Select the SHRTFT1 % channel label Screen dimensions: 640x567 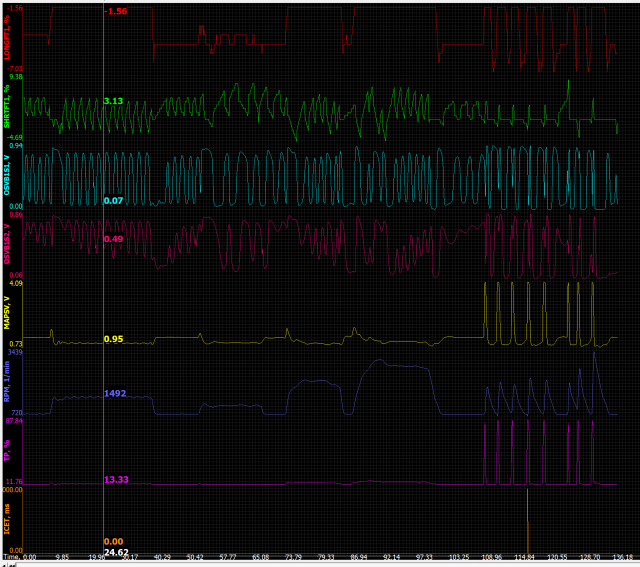[9, 107]
